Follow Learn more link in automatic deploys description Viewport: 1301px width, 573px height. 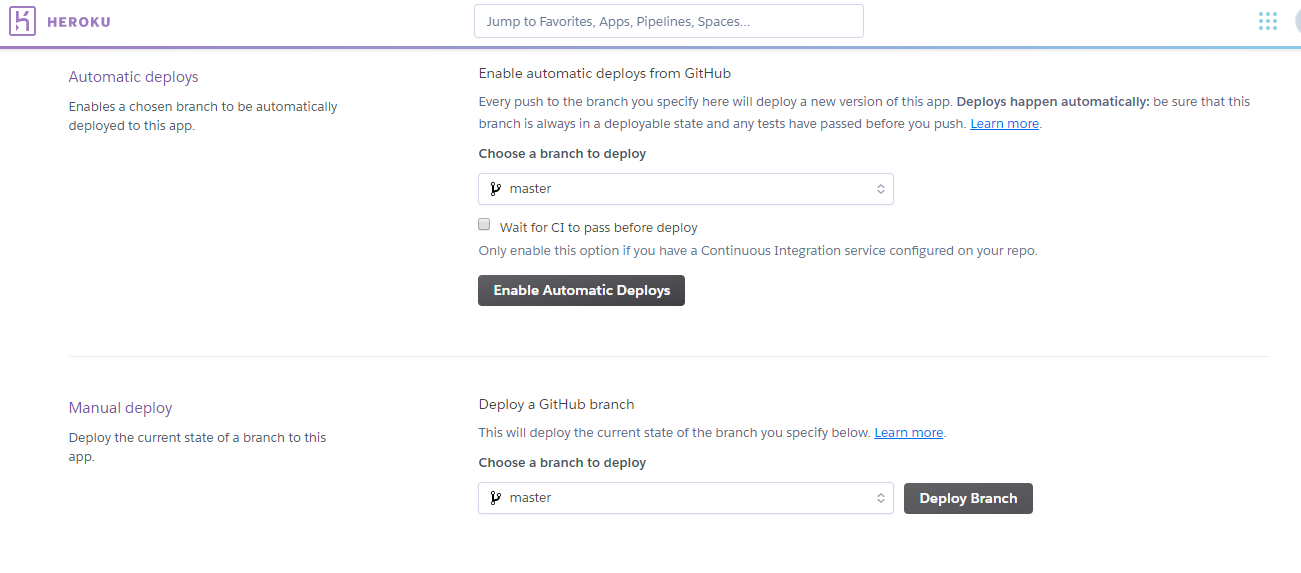[1004, 124]
